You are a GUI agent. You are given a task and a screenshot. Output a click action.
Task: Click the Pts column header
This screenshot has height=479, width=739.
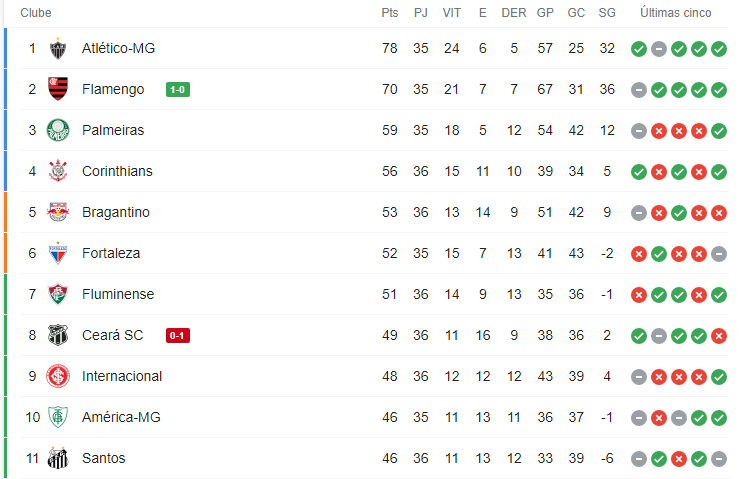point(390,13)
